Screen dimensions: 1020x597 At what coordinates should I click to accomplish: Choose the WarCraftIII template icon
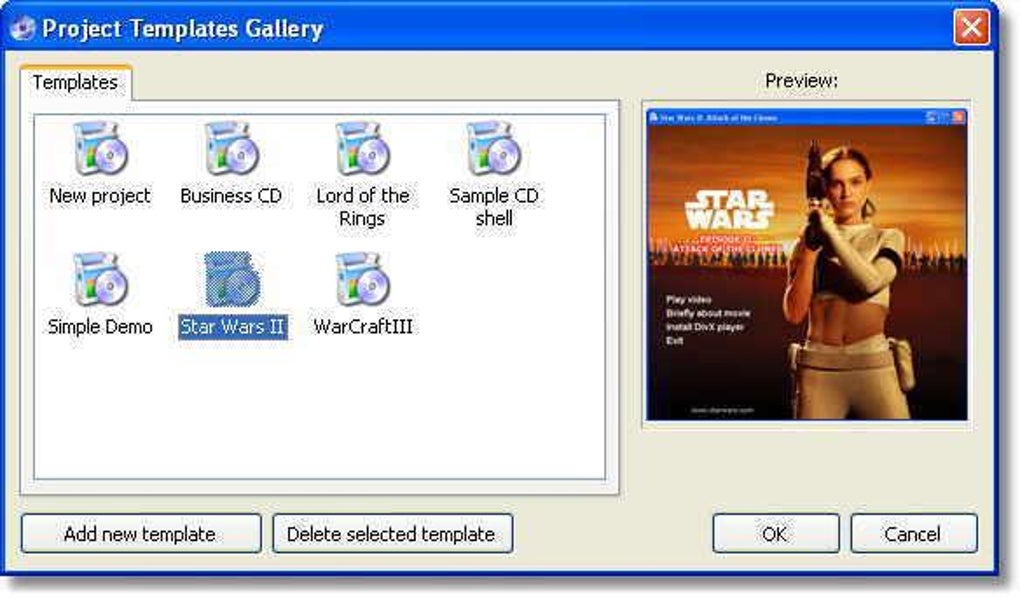click(x=362, y=280)
